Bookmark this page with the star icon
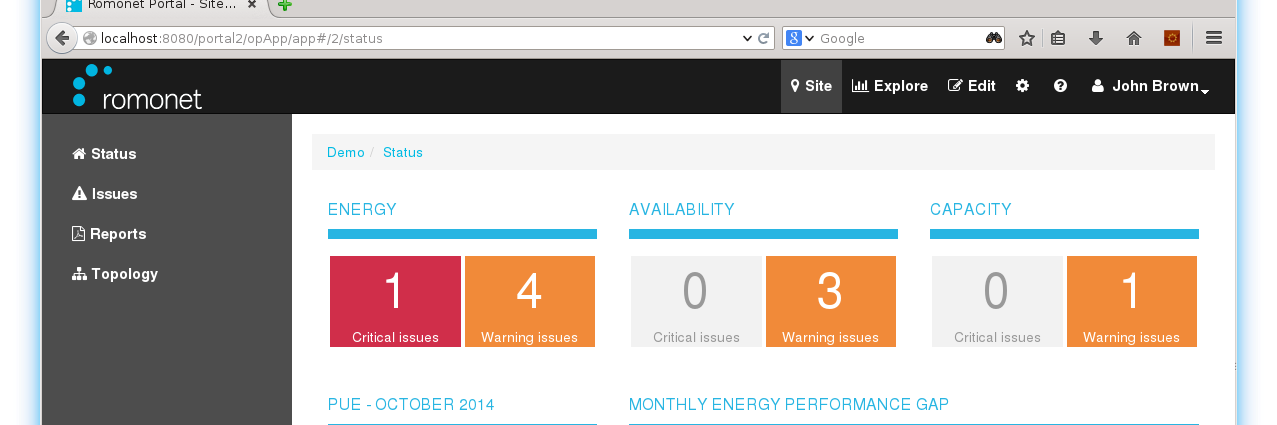 (1026, 38)
